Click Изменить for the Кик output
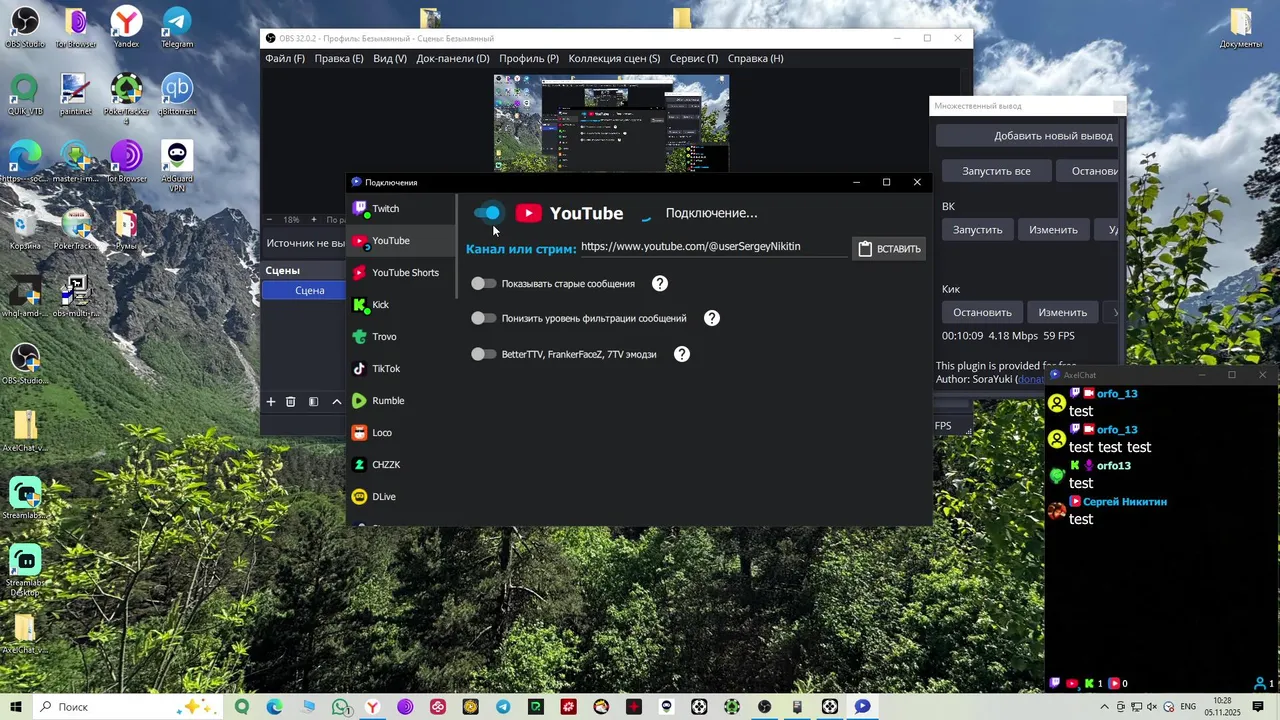Viewport: 1280px width, 720px height. 1062,312
